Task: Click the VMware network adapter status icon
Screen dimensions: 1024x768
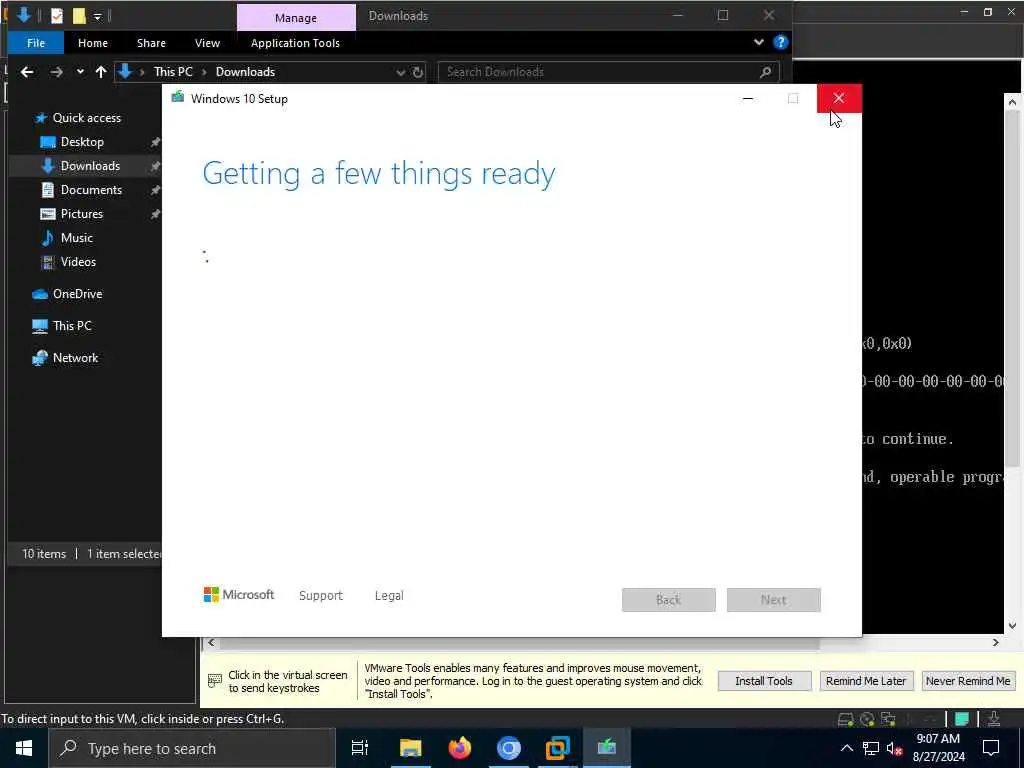Action: (x=888, y=720)
